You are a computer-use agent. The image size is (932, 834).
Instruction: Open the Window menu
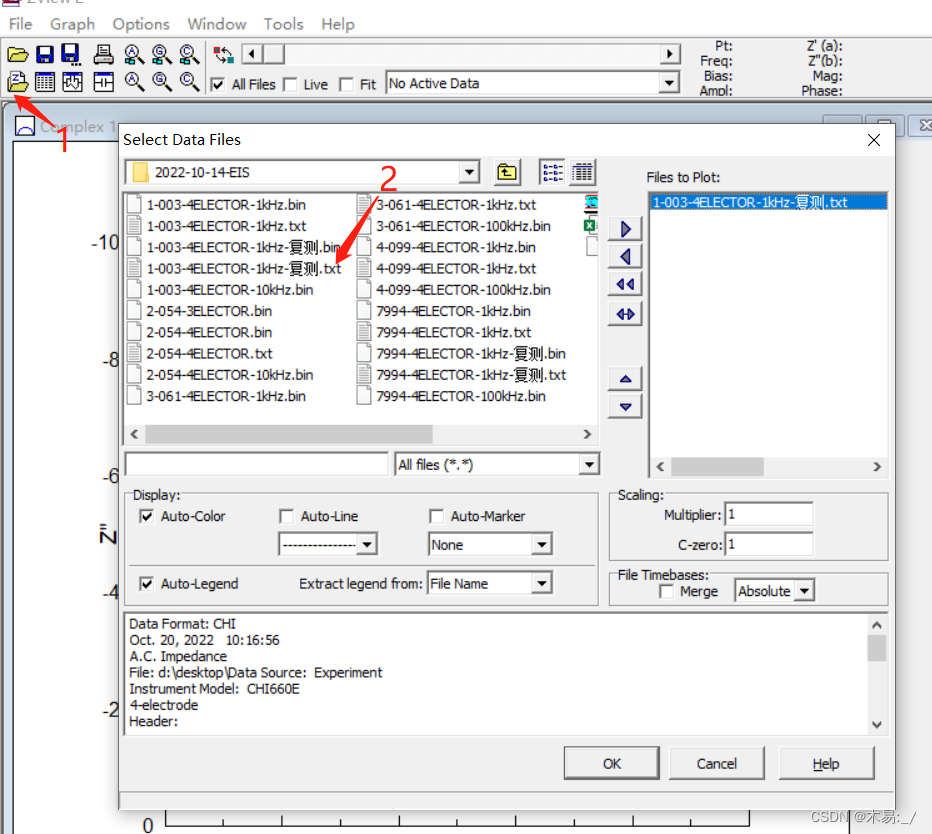tap(217, 24)
